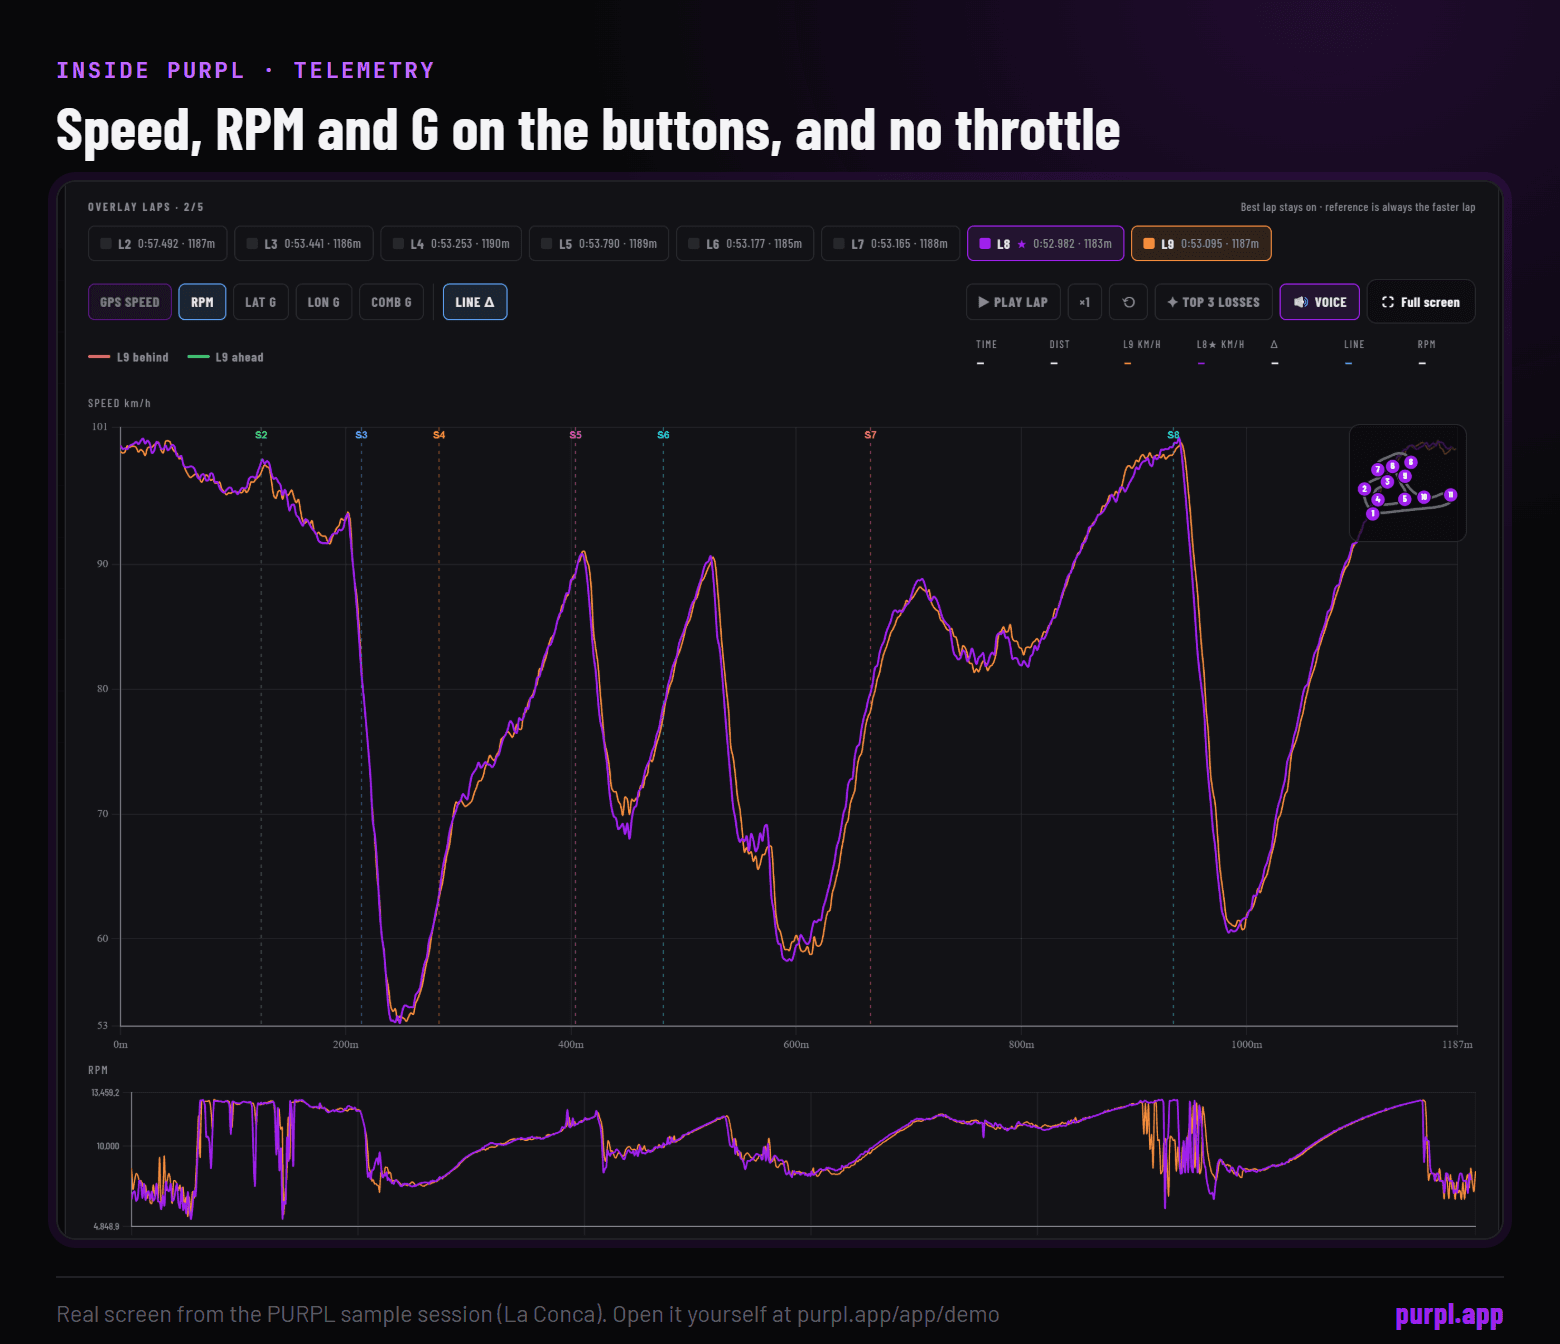Toggle lap L2 0:57.492 overlay

[158, 244]
